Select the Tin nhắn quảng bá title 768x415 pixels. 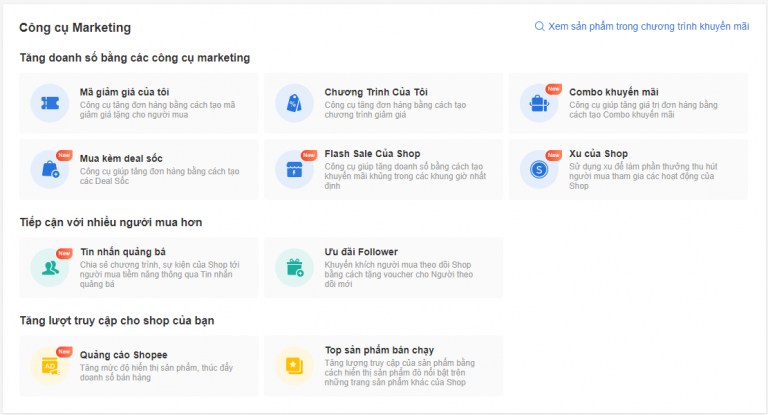pyautogui.click(x=123, y=252)
